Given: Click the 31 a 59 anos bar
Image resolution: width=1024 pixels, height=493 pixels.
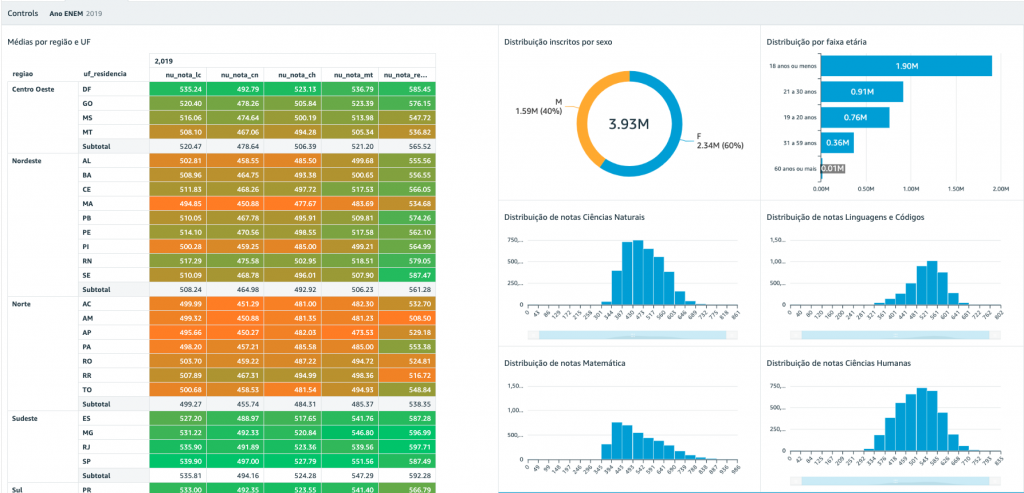Looking at the screenshot, I should pyautogui.click(x=837, y=143).
